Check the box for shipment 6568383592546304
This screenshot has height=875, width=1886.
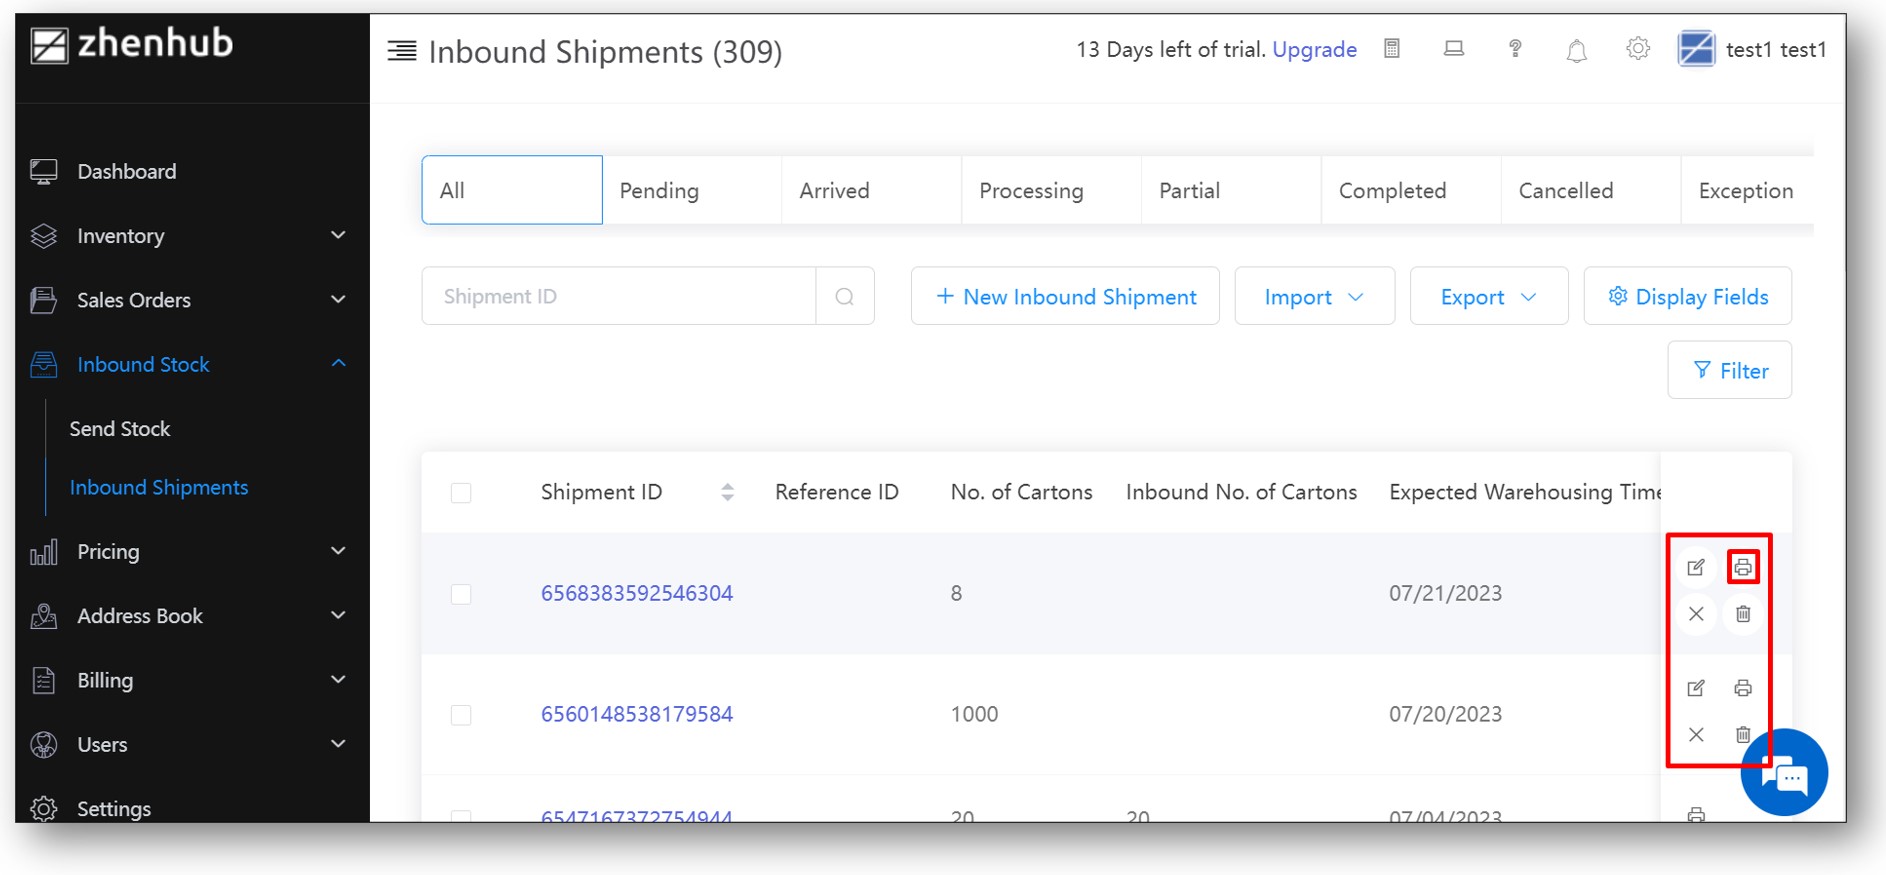(461, 594)
